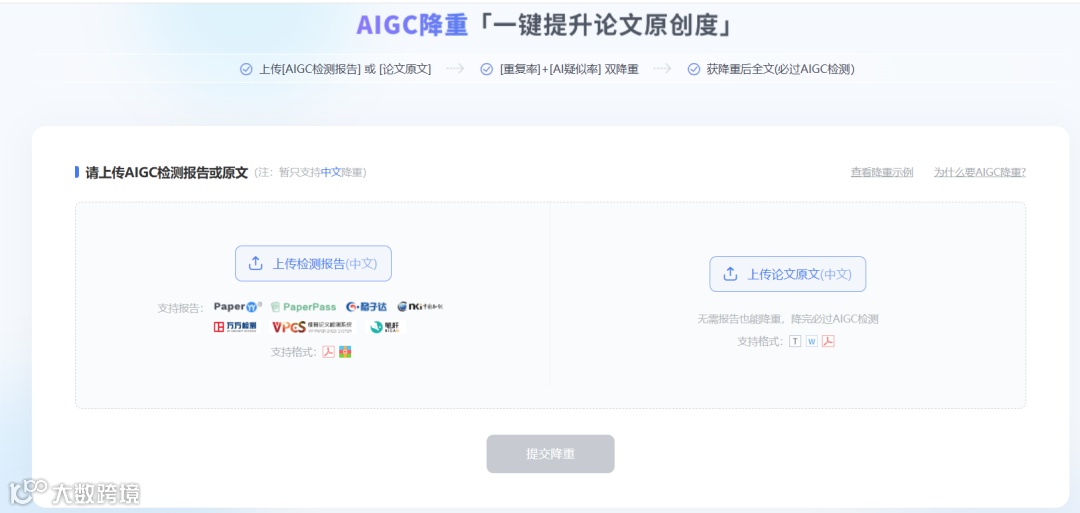Click the grey 提交降重 submit button

click(x=550, y=454)
